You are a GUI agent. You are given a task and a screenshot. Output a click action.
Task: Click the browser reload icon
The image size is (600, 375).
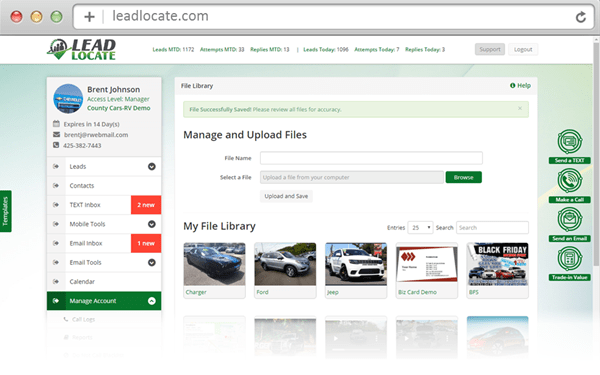tap(580, 17)
